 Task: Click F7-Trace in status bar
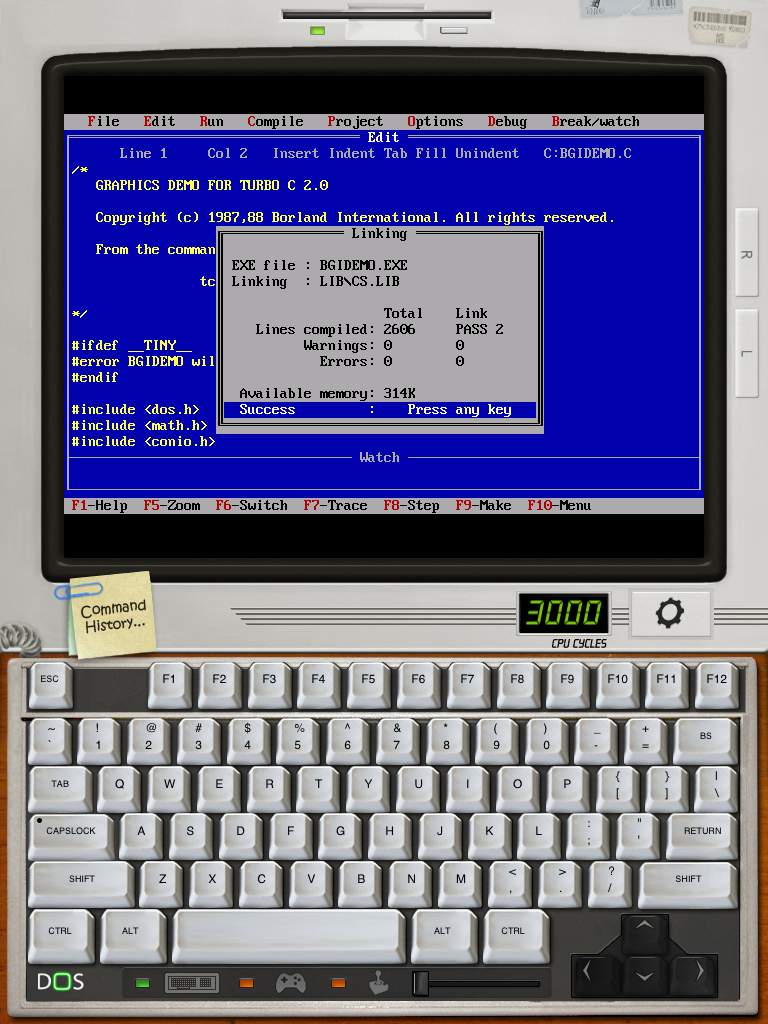tap(335, 505)
